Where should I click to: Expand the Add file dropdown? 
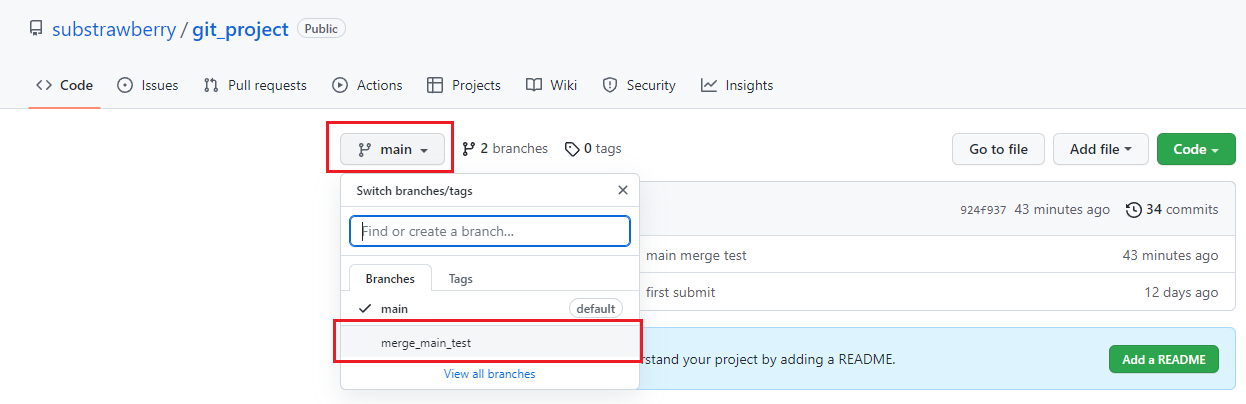click(x=1100, y=149)
